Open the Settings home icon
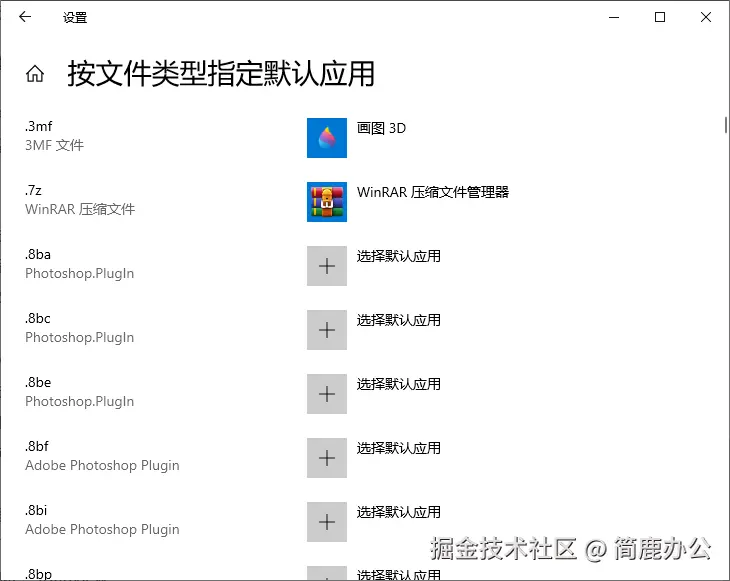Screen dimensions: 730x581 tap(35, 74)
